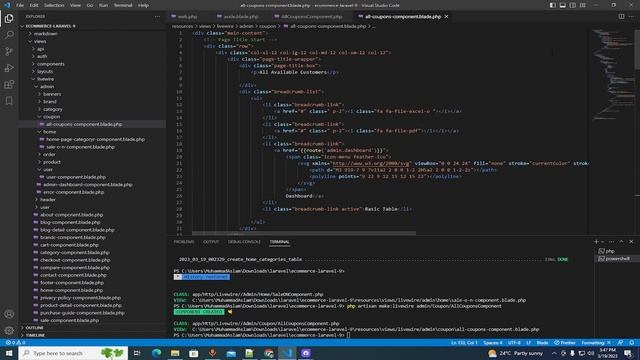Open Customize Layout in title bar
Screen dimensions: 640x360
[583, 5]
